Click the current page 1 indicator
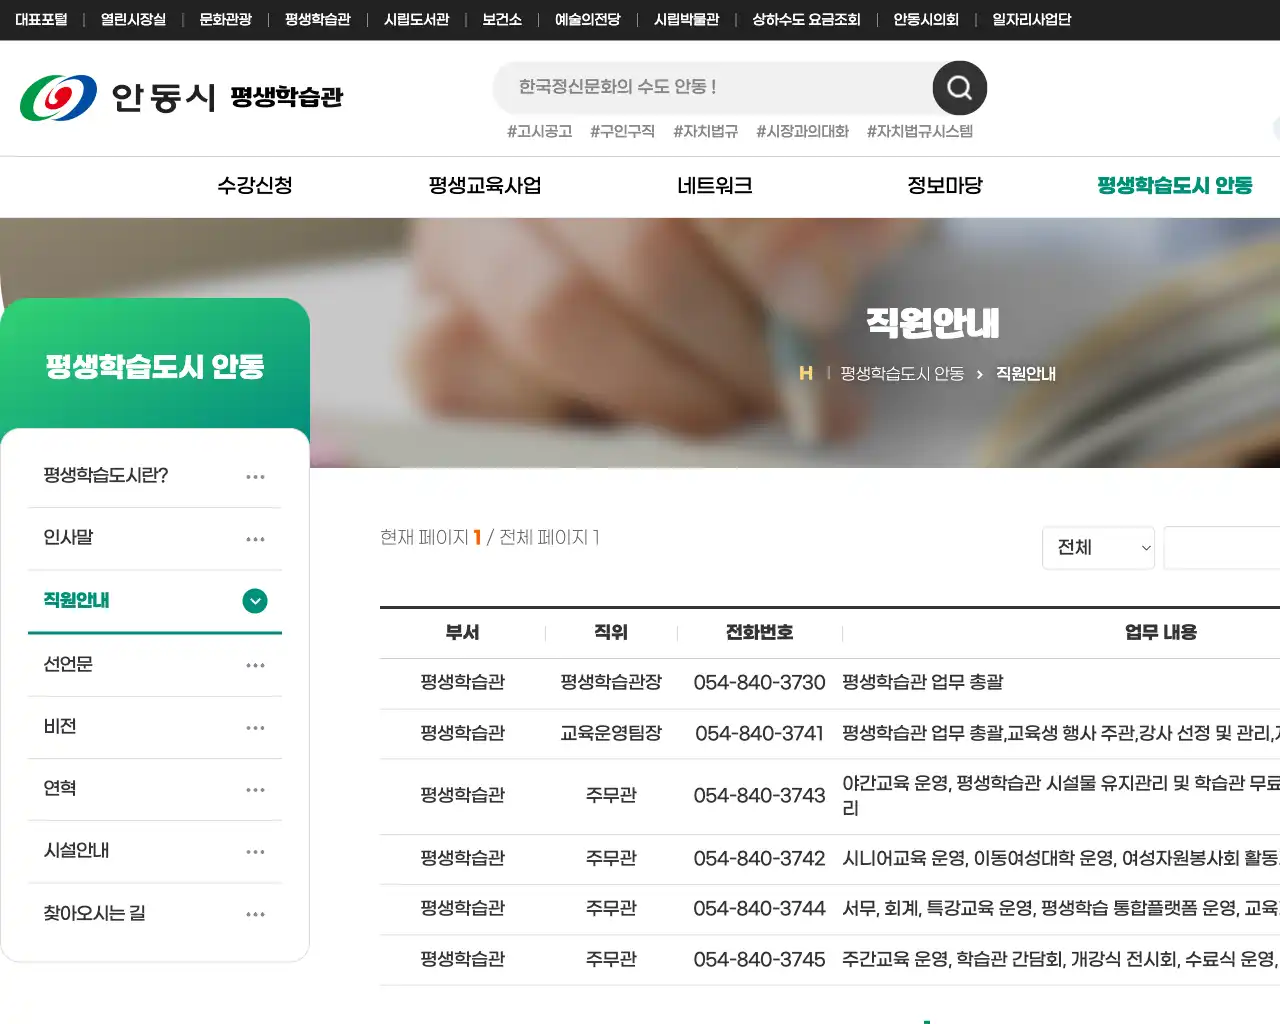Screen dimensions: 1280x1024 pos(477,537)
